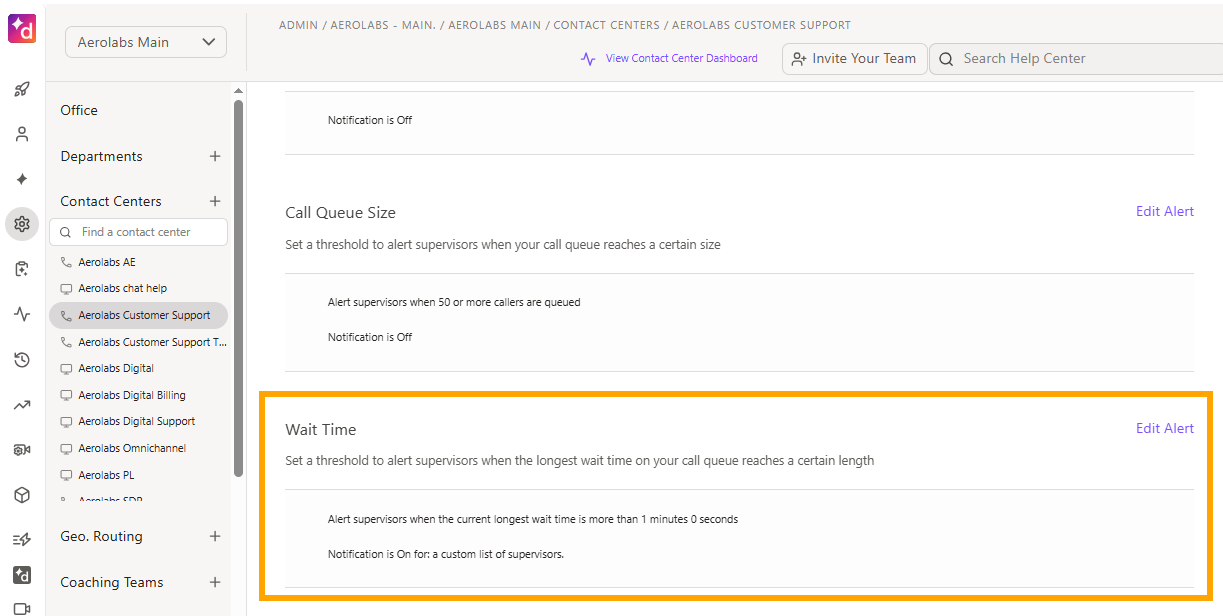This screenshot has width=1223, height=616.
Task: Click the Dialpad logo icon
Action: pos(22,29)
